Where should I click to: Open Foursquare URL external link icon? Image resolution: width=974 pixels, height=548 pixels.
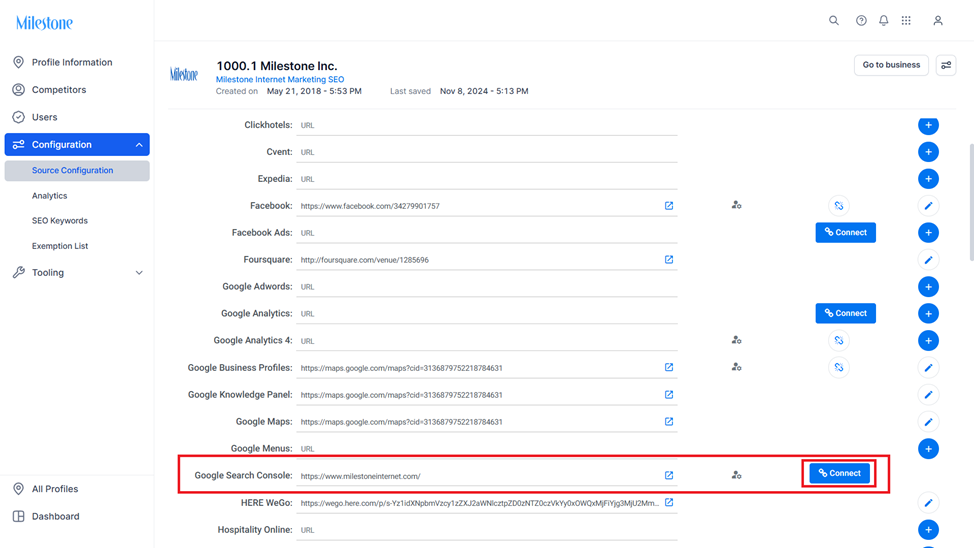click(x=669, y=260)
